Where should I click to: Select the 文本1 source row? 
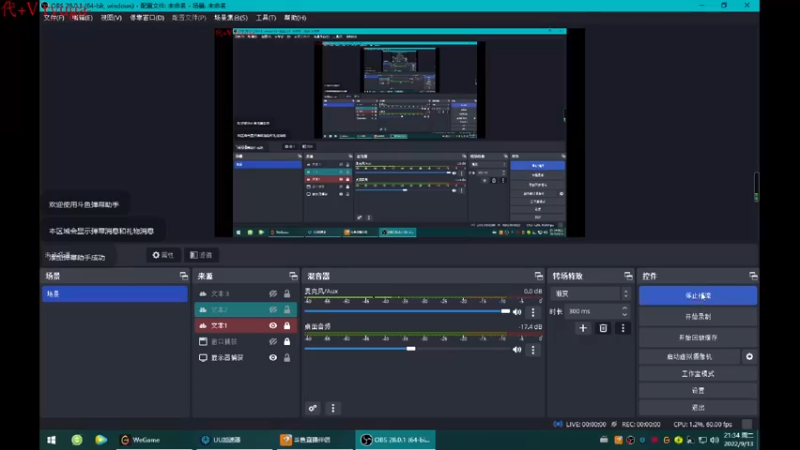click(245, 326)
